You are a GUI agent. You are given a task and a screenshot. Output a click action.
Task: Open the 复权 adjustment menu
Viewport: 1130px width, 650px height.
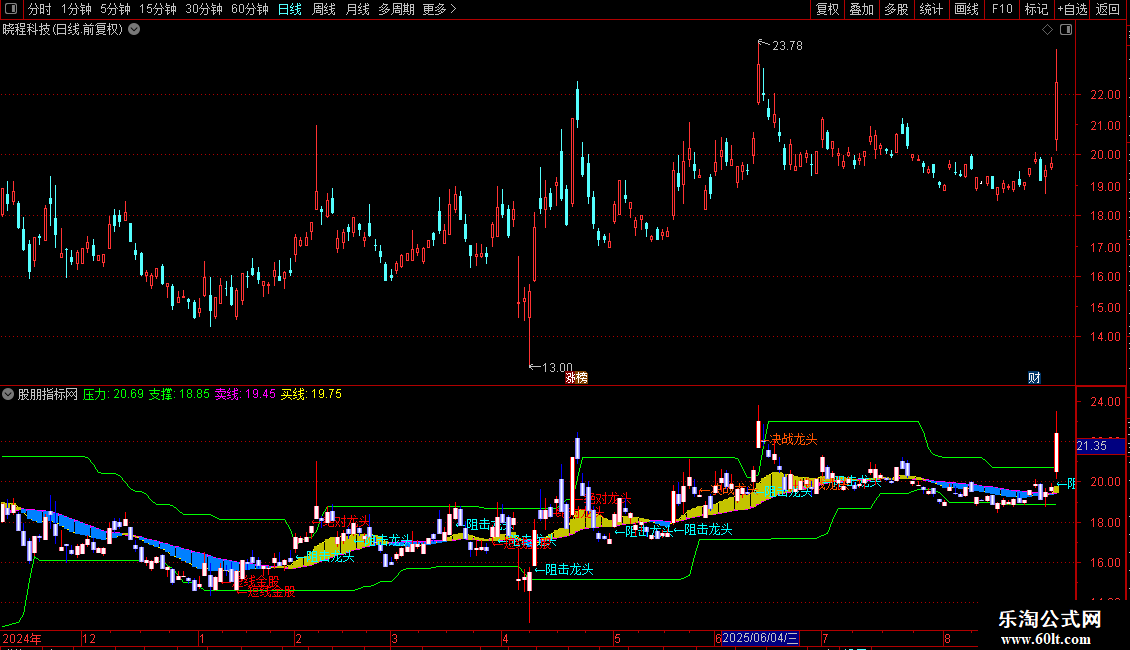pos(827,9)
